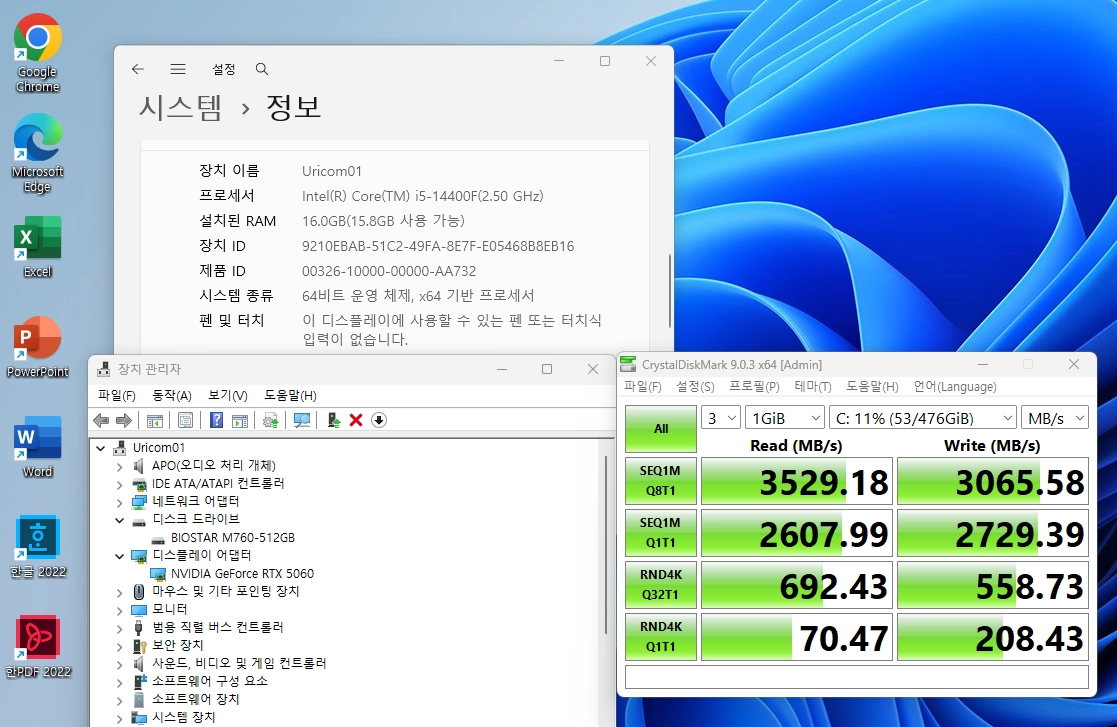The height and width of the screenshot is (727, 1117).
Task: Open Device Manager 파일(F) menu
Action: 117,395
